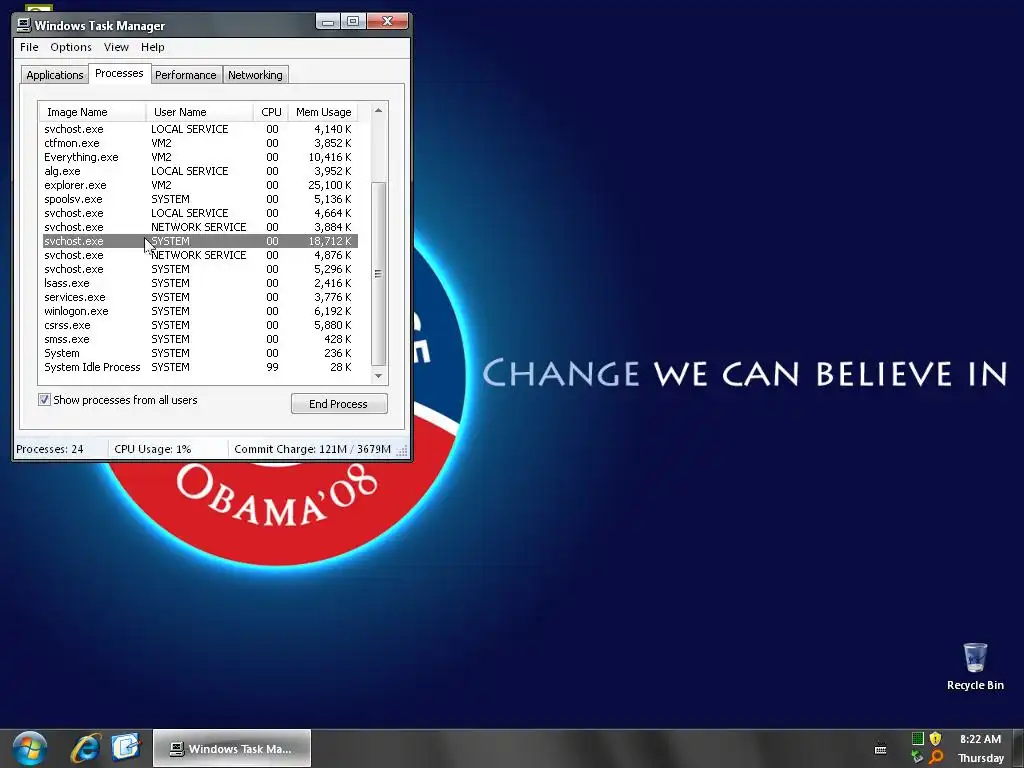Click the keyboard language bar icon in tray
The width and height of the screenshot is (1024, 768).
(880, 748)
